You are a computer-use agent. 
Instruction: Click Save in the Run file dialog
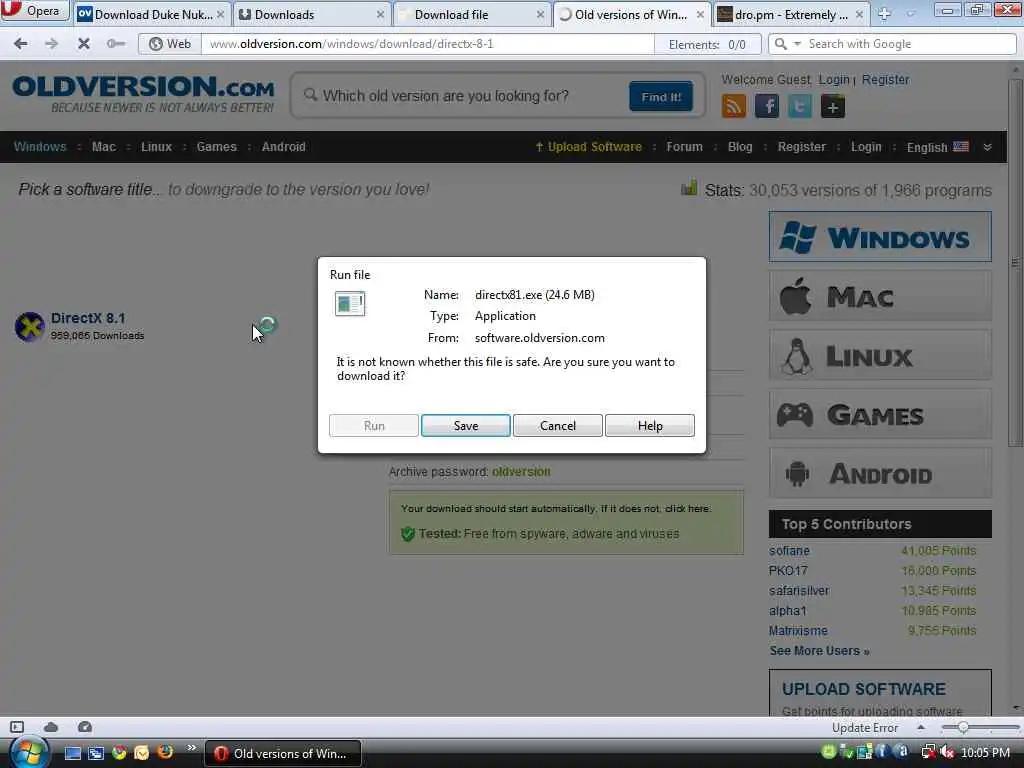click(466, 425)
